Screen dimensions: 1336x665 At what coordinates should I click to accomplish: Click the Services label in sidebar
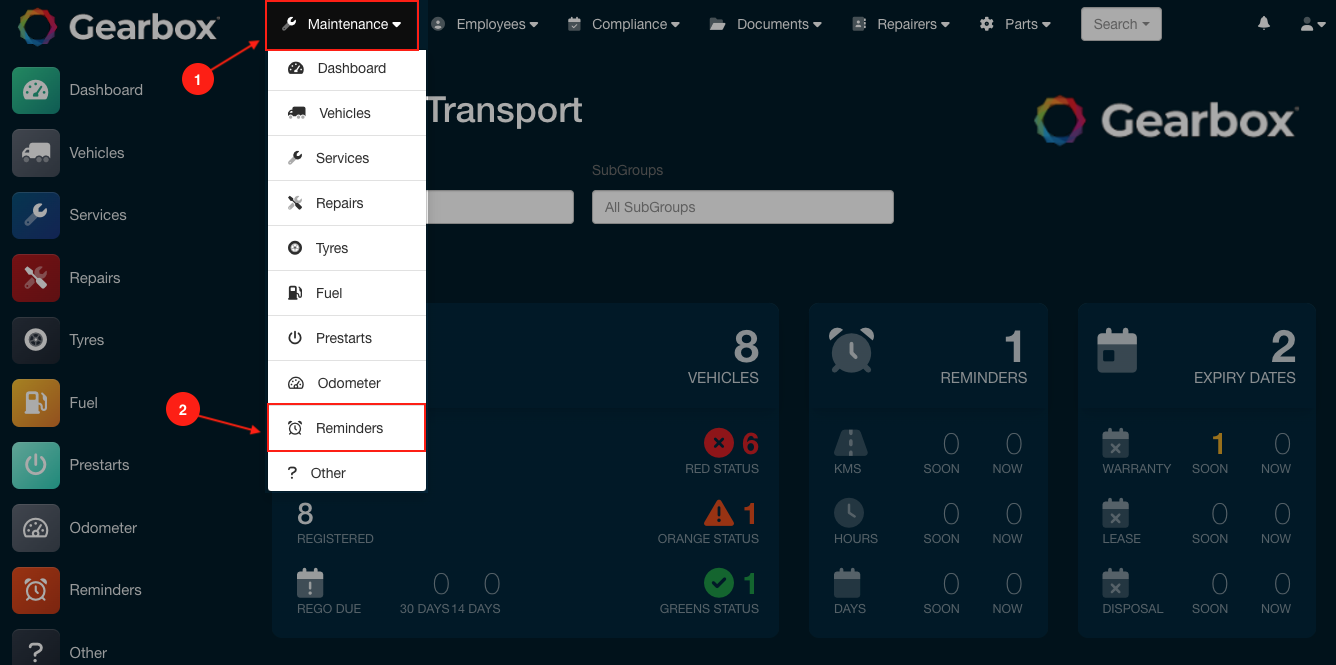(x=98, y=215)
